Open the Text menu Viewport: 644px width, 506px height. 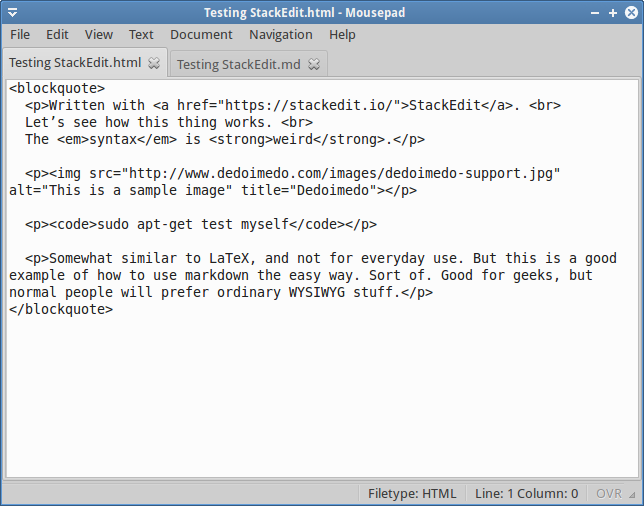141,34
